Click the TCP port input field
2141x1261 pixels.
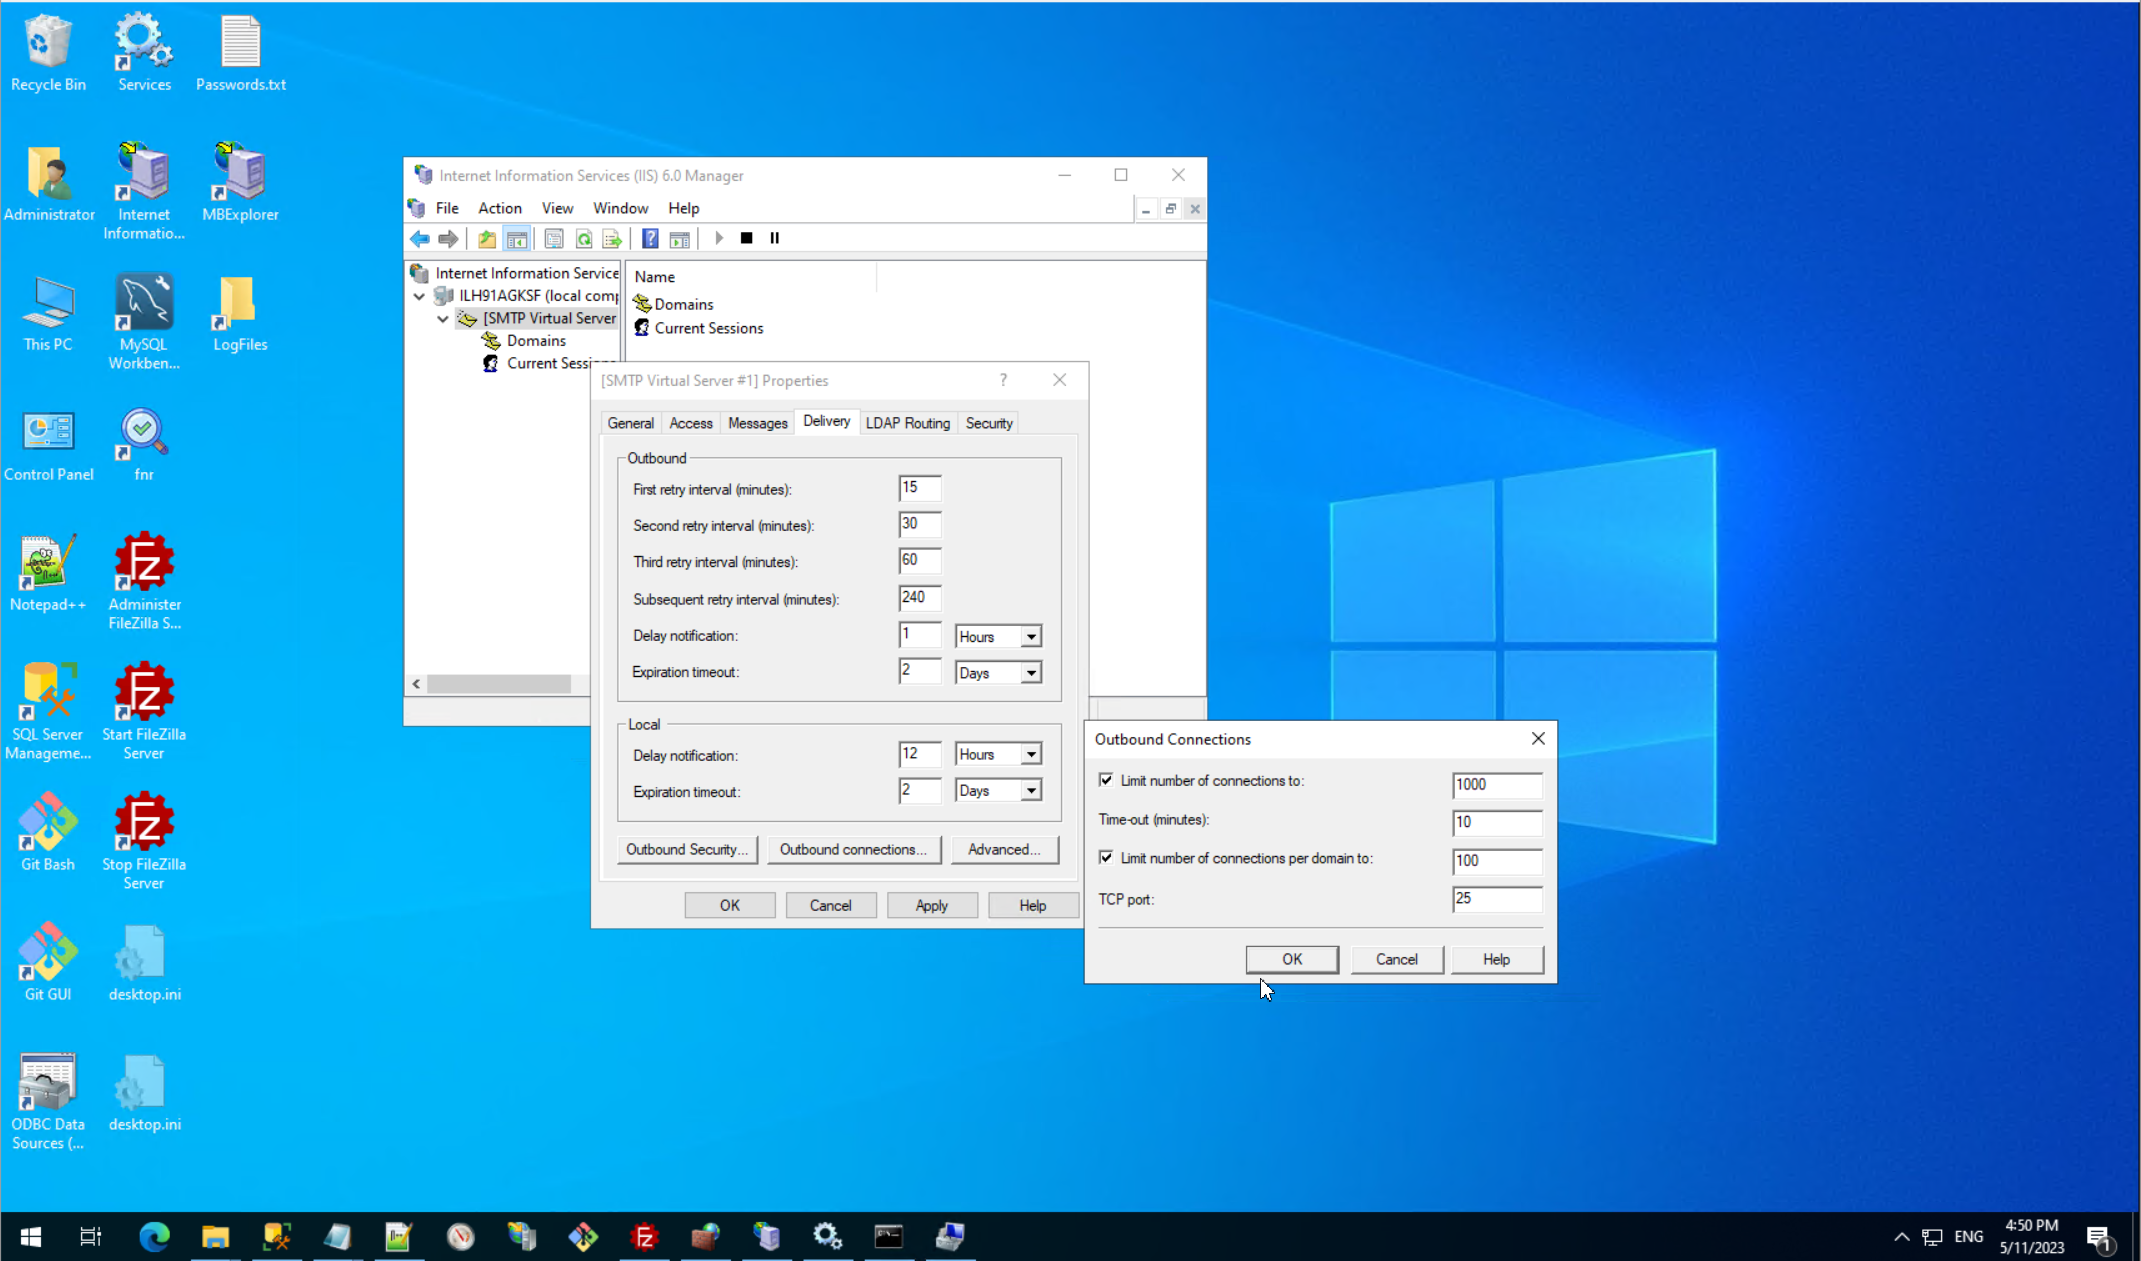(x=1496, y=899)
